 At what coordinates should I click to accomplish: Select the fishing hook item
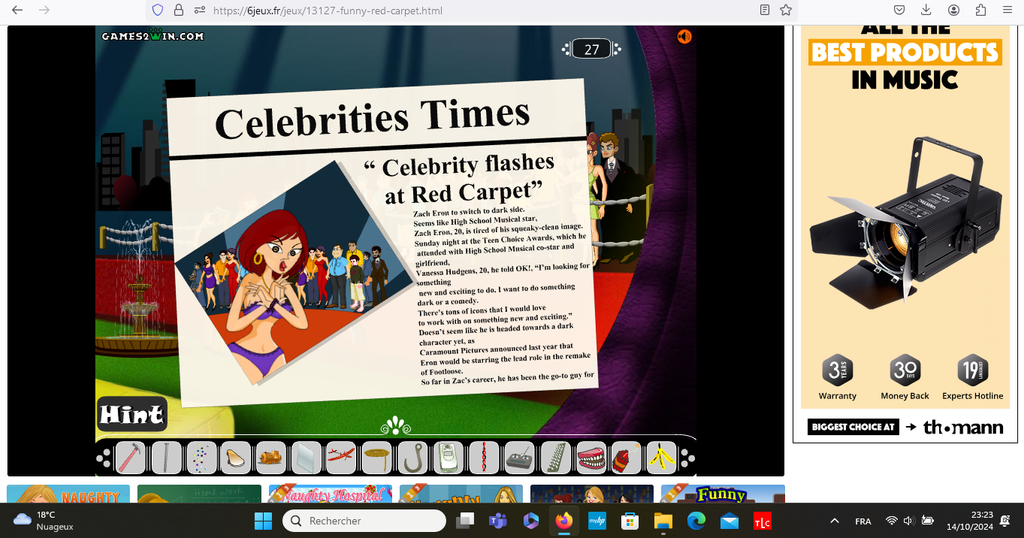coord(411,457)
